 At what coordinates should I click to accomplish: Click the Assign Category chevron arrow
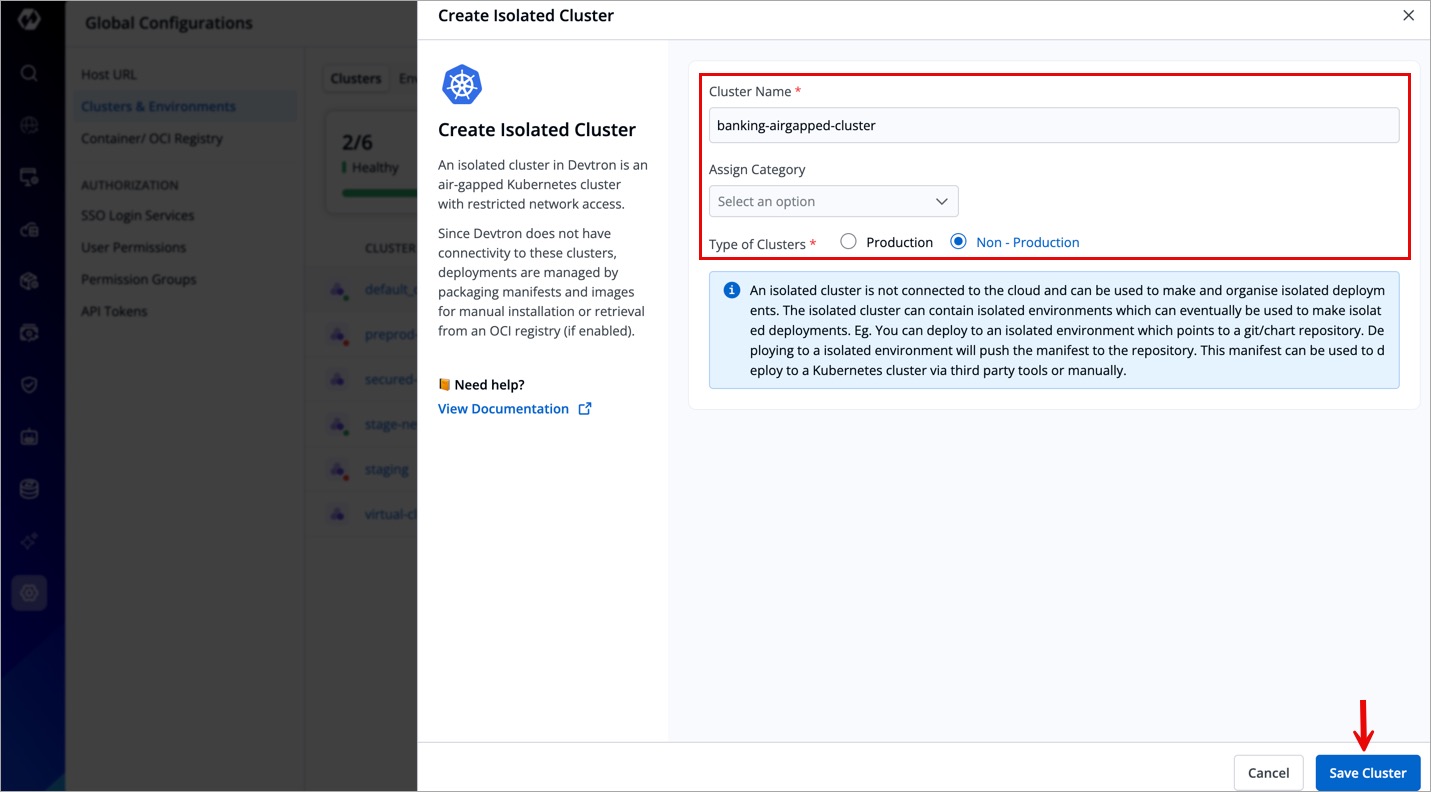pos(941,201)
